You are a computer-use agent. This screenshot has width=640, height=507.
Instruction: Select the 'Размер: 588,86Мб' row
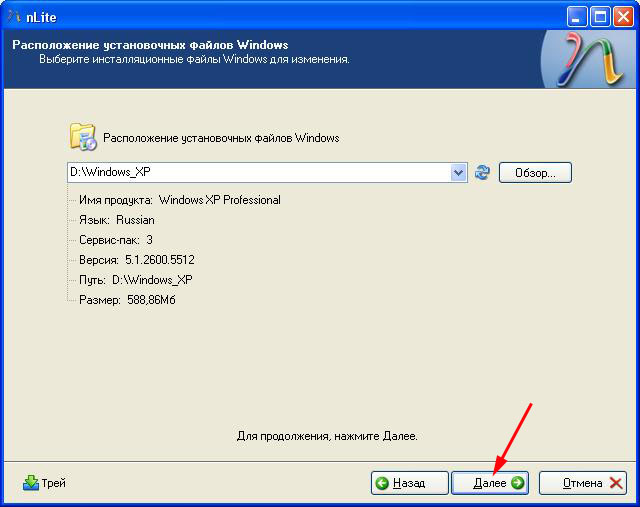(x=127, y=300)
